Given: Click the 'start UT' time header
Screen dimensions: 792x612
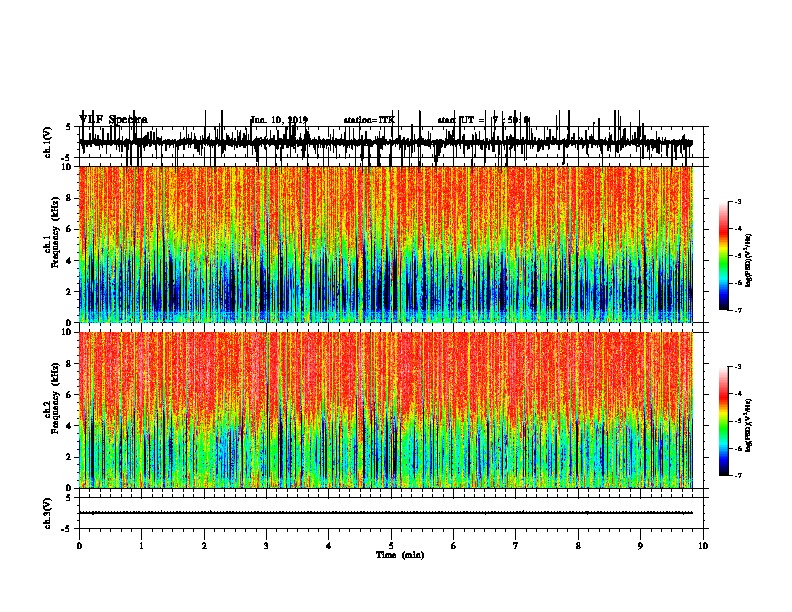Looking at the screenshot, I should point(483,120).
